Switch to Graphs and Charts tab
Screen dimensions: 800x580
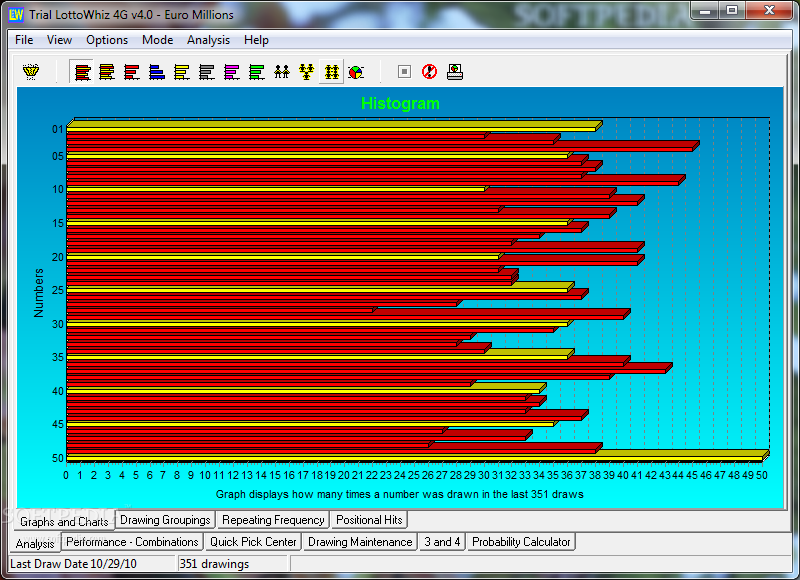tap(64, 521)
